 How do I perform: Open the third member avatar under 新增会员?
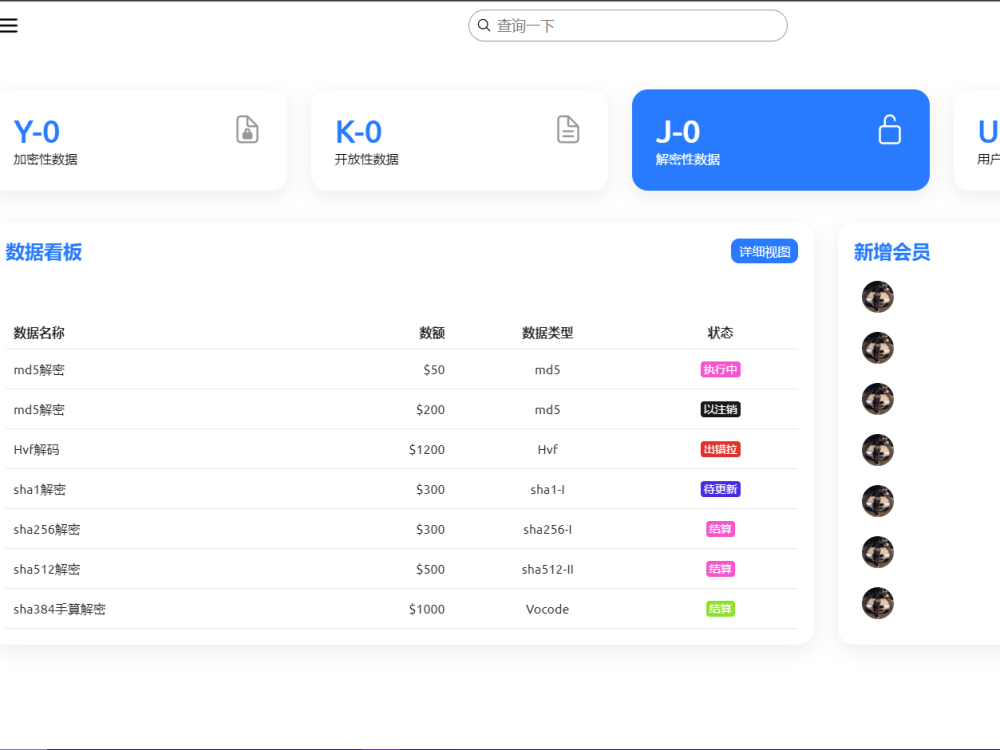tap(878, 399)
